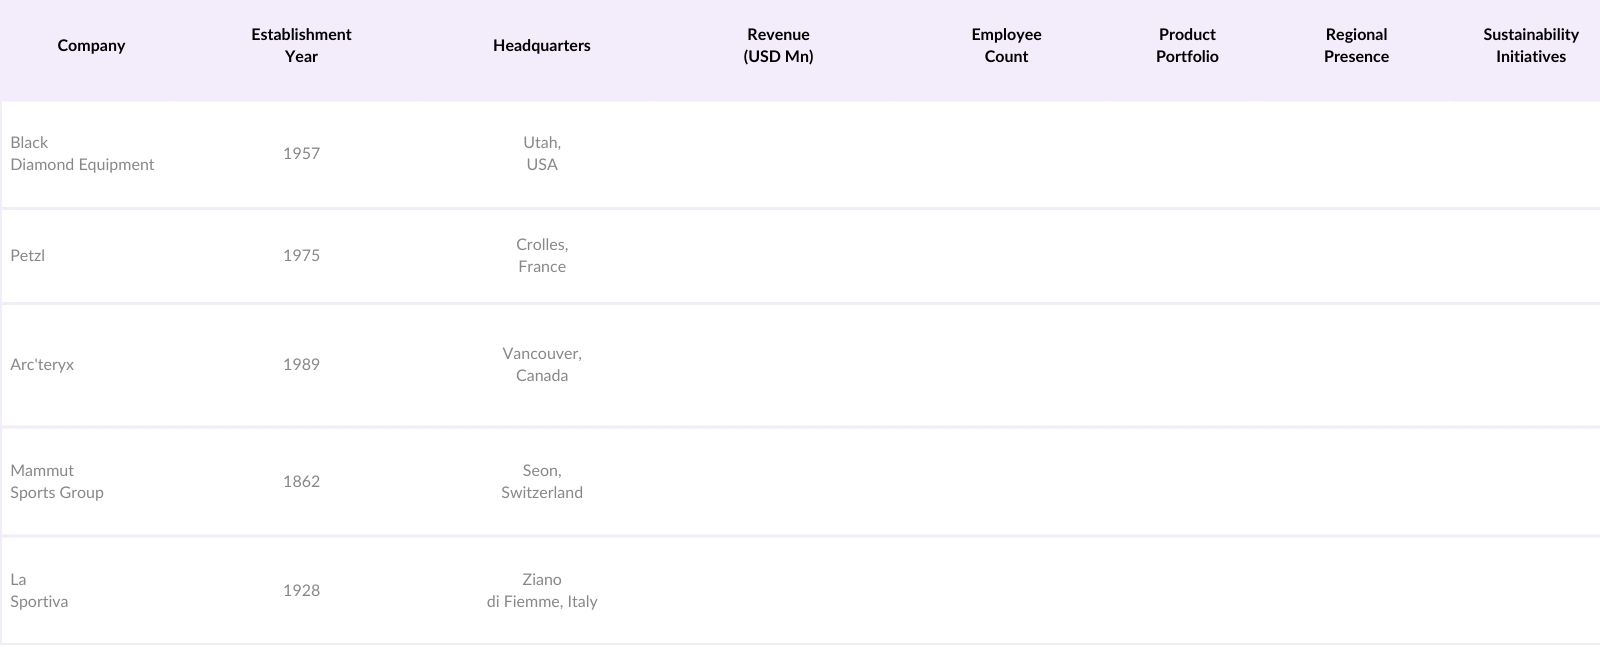Click the Headquarters column header
The height and width of the screenshot is (653, 1600).
pos(541,46)
